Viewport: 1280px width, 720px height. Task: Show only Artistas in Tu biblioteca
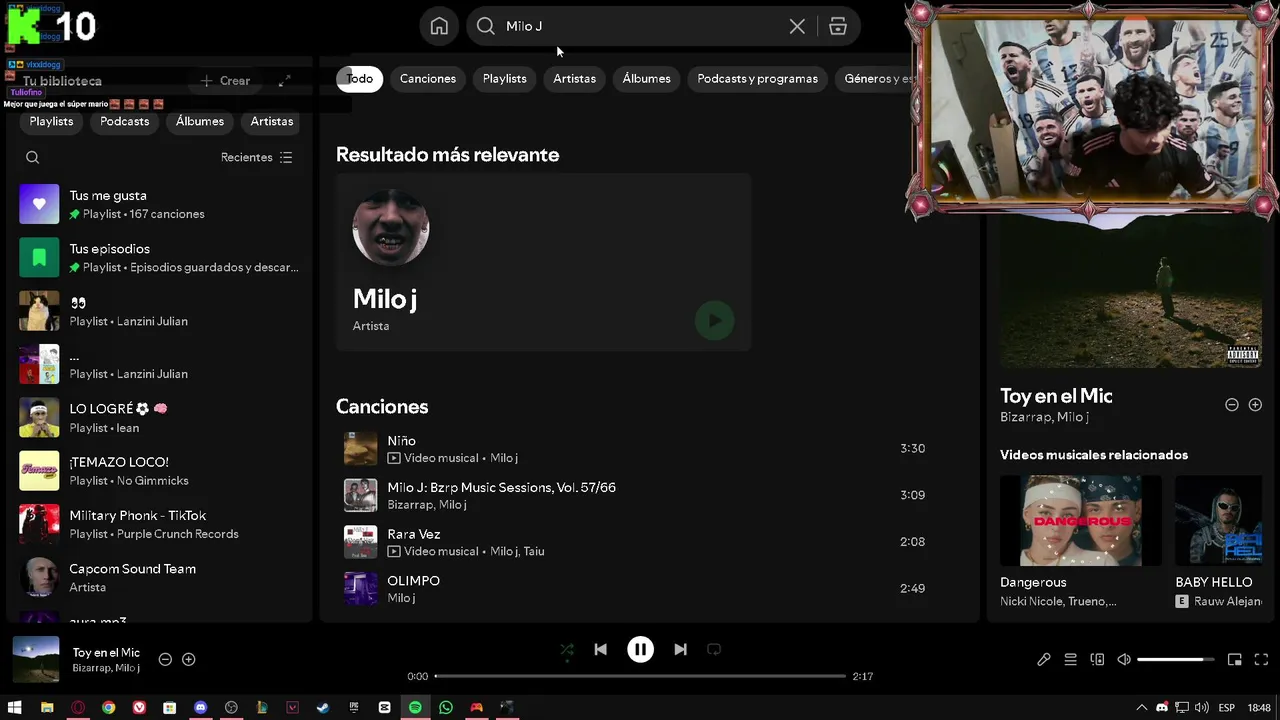click(x=272, y=121)
